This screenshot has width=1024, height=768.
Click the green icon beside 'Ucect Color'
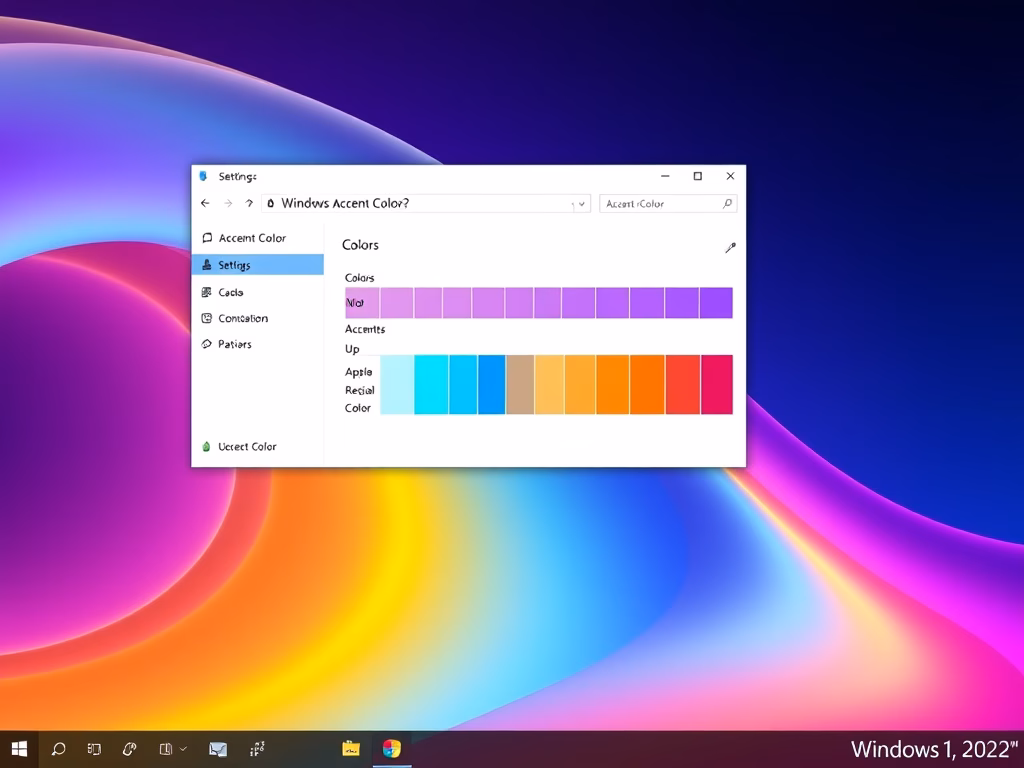(206, 446)
